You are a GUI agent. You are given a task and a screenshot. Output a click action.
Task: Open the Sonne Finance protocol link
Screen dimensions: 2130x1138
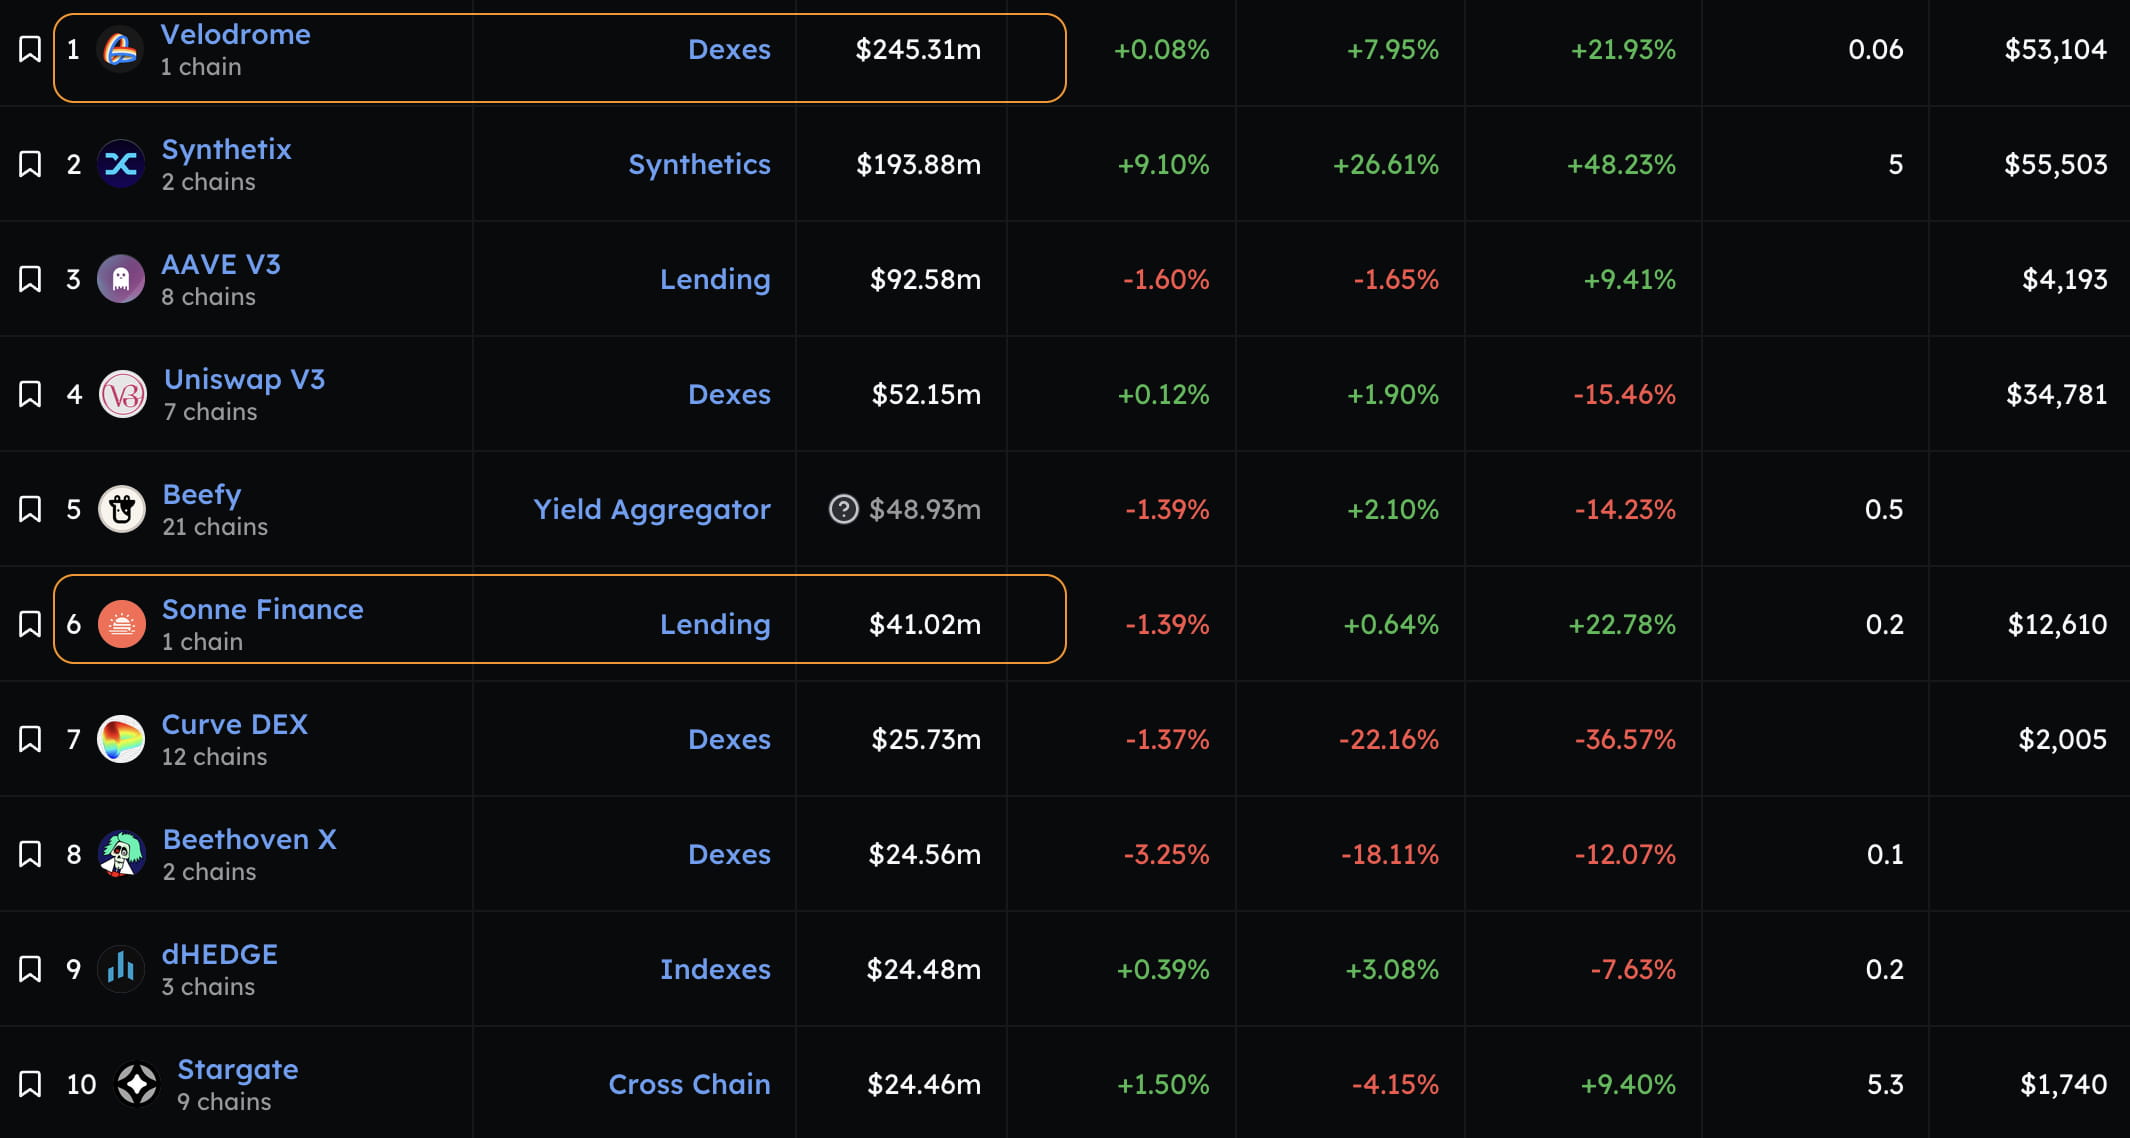262,609
